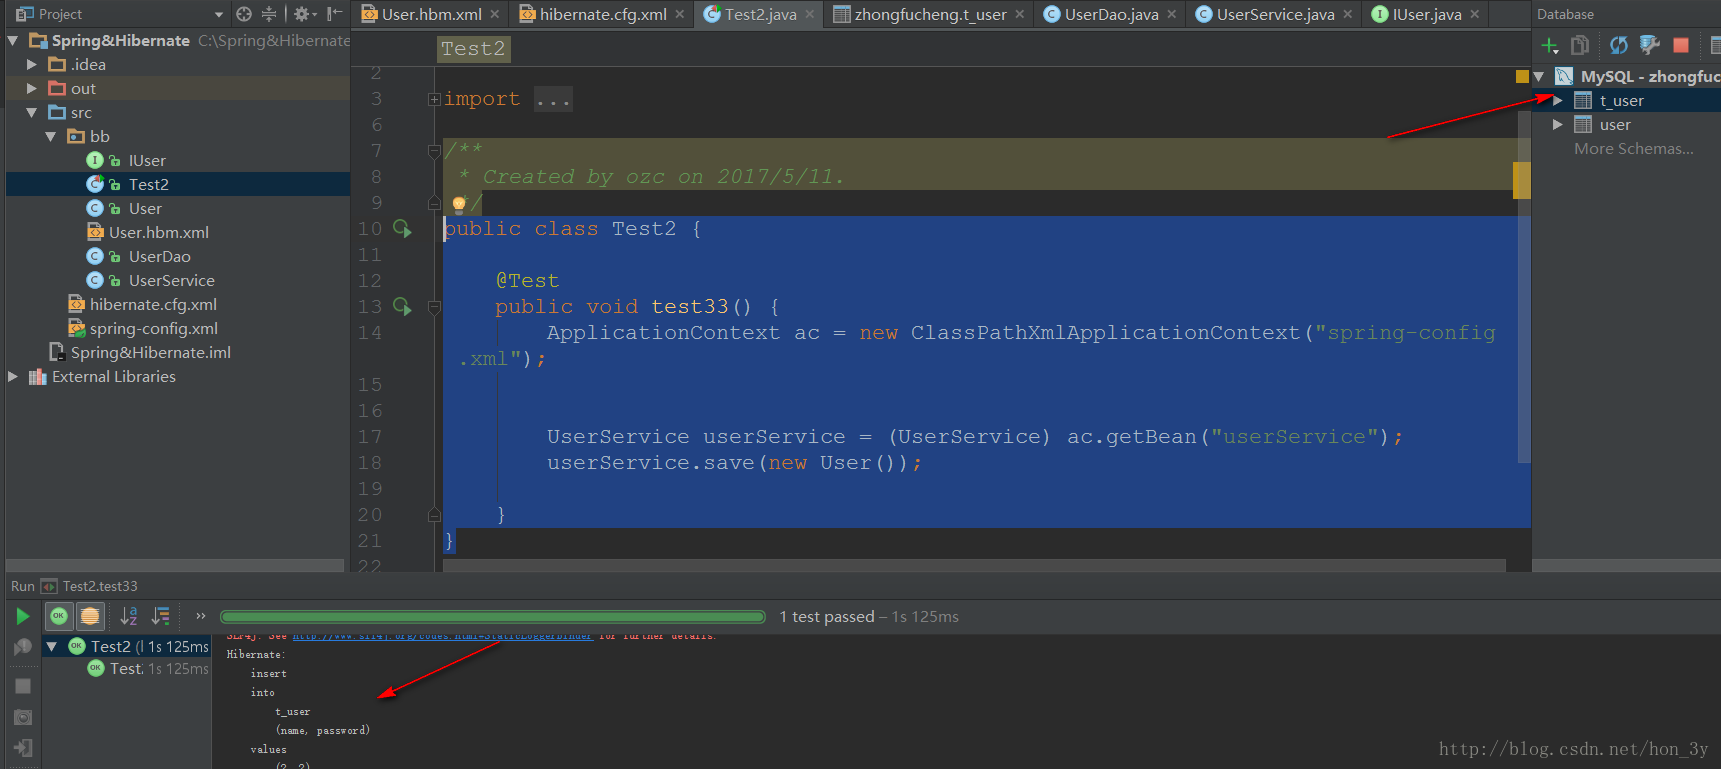Image resolution: width=1721 pixels, height=769 pixels.
Task: Sort tests alphabetically
Action: click(x=129, y=616)
